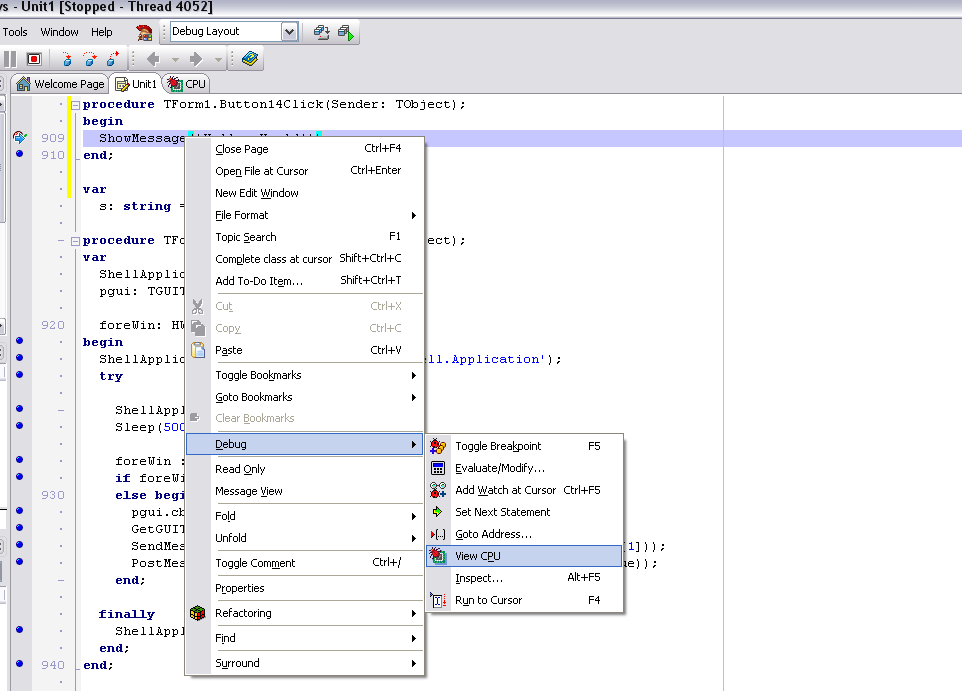Viewport: 962px width, 691px height.
Task: Collapse the Button14Click procedure fold marker
Action: [x=75, y=104]
